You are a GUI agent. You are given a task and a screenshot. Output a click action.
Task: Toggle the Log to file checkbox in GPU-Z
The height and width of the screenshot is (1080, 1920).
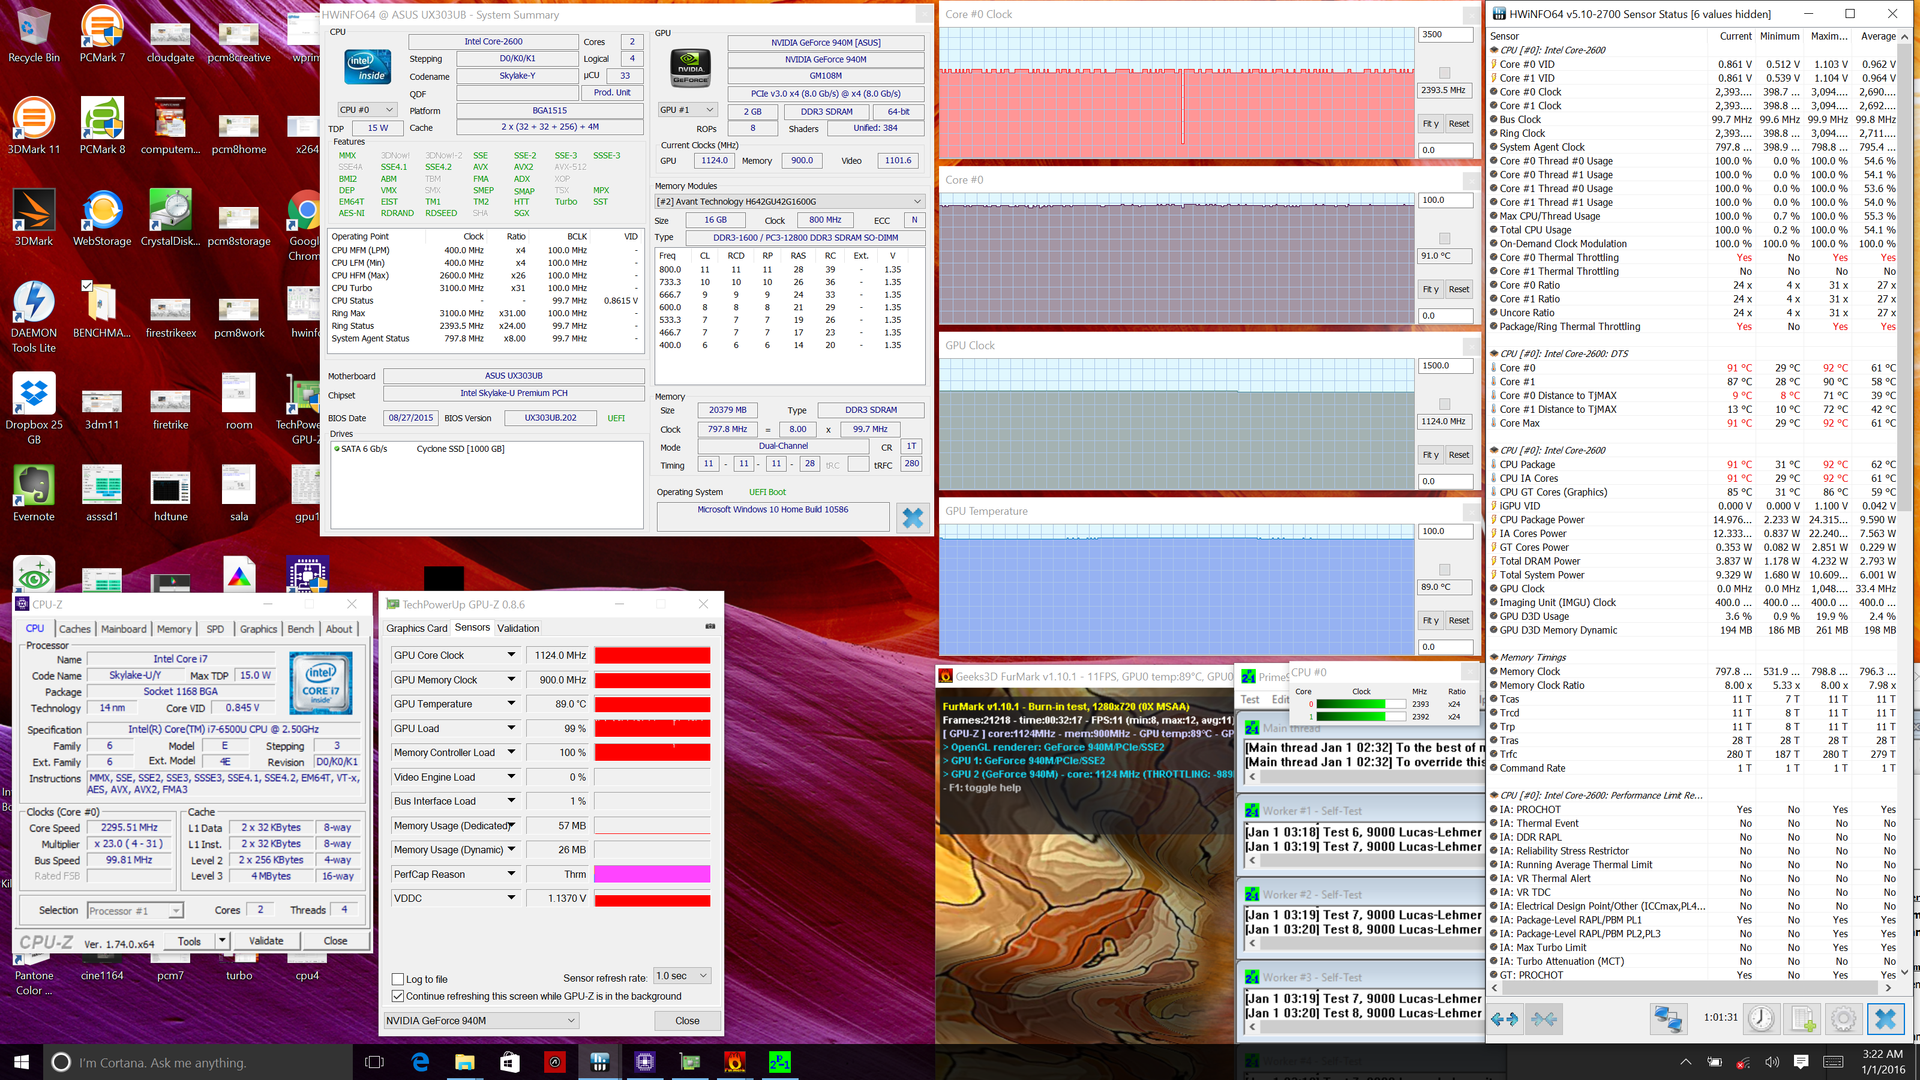tap(398, 979)
